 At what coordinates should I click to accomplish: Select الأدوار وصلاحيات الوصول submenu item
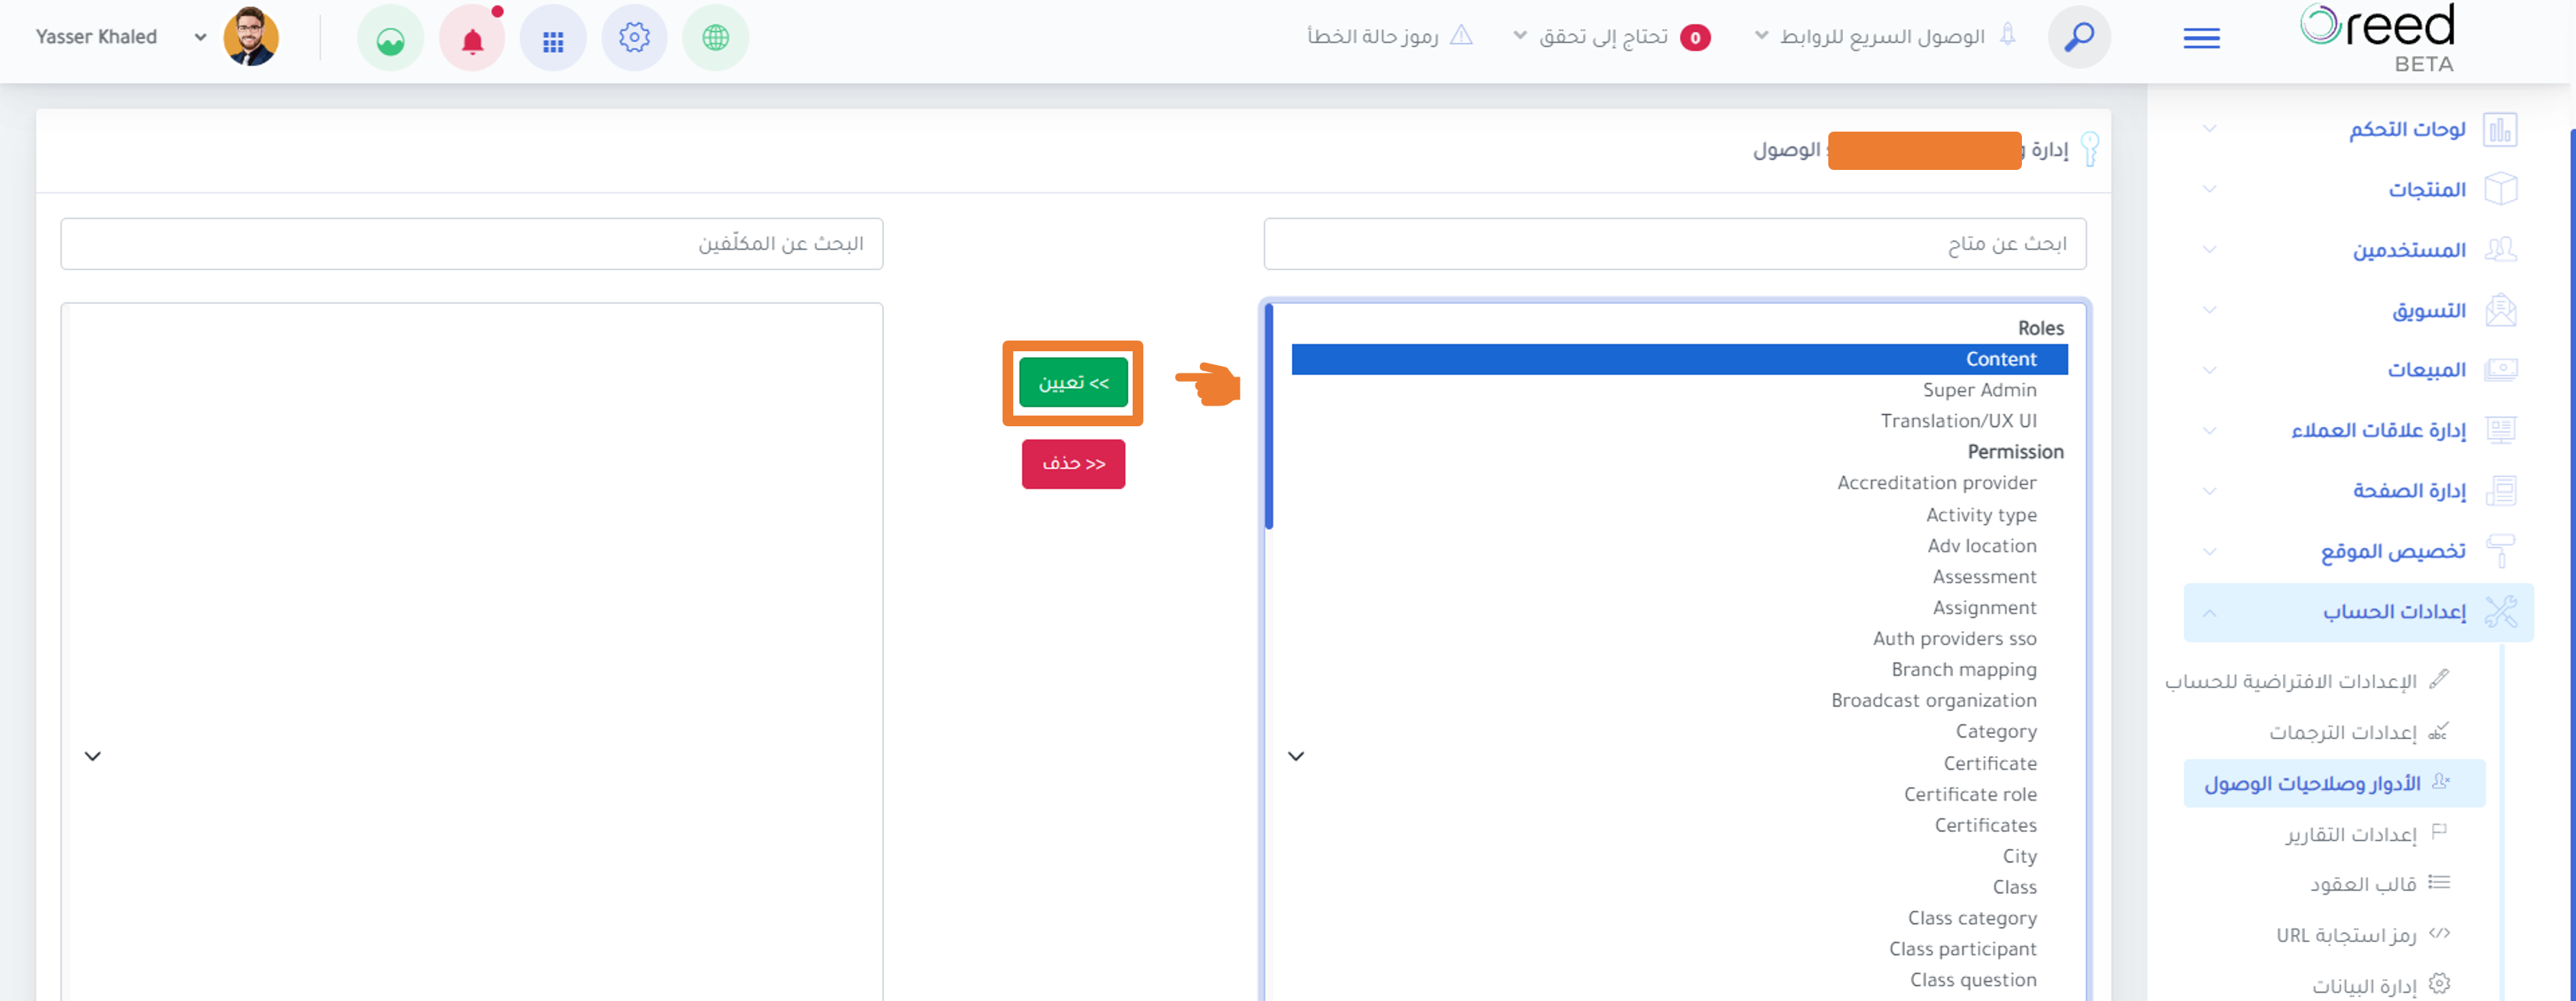click(2334, 783)
